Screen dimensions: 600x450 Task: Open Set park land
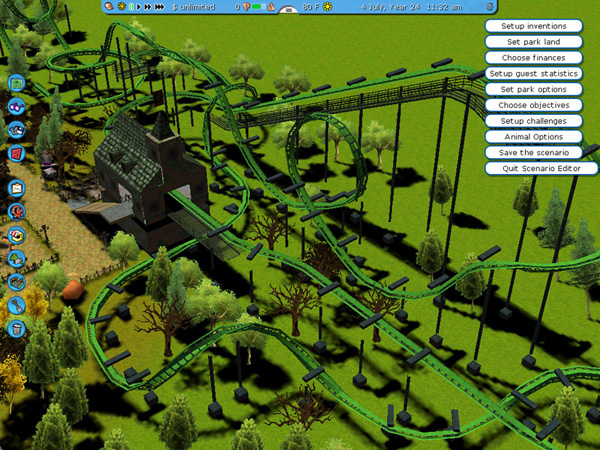pyautogui.click(x=534, y=42)
